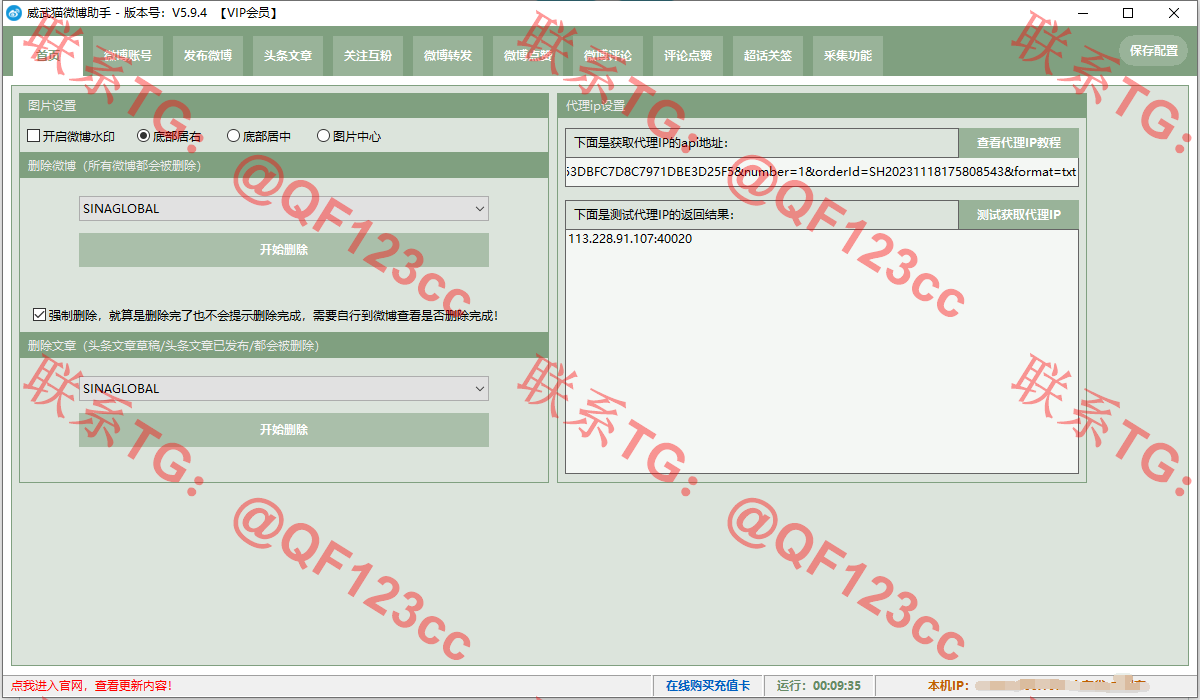Click the app icon in the title bar
The height and width of the screenshot is (700, 1200).
(x=14, y=13)
